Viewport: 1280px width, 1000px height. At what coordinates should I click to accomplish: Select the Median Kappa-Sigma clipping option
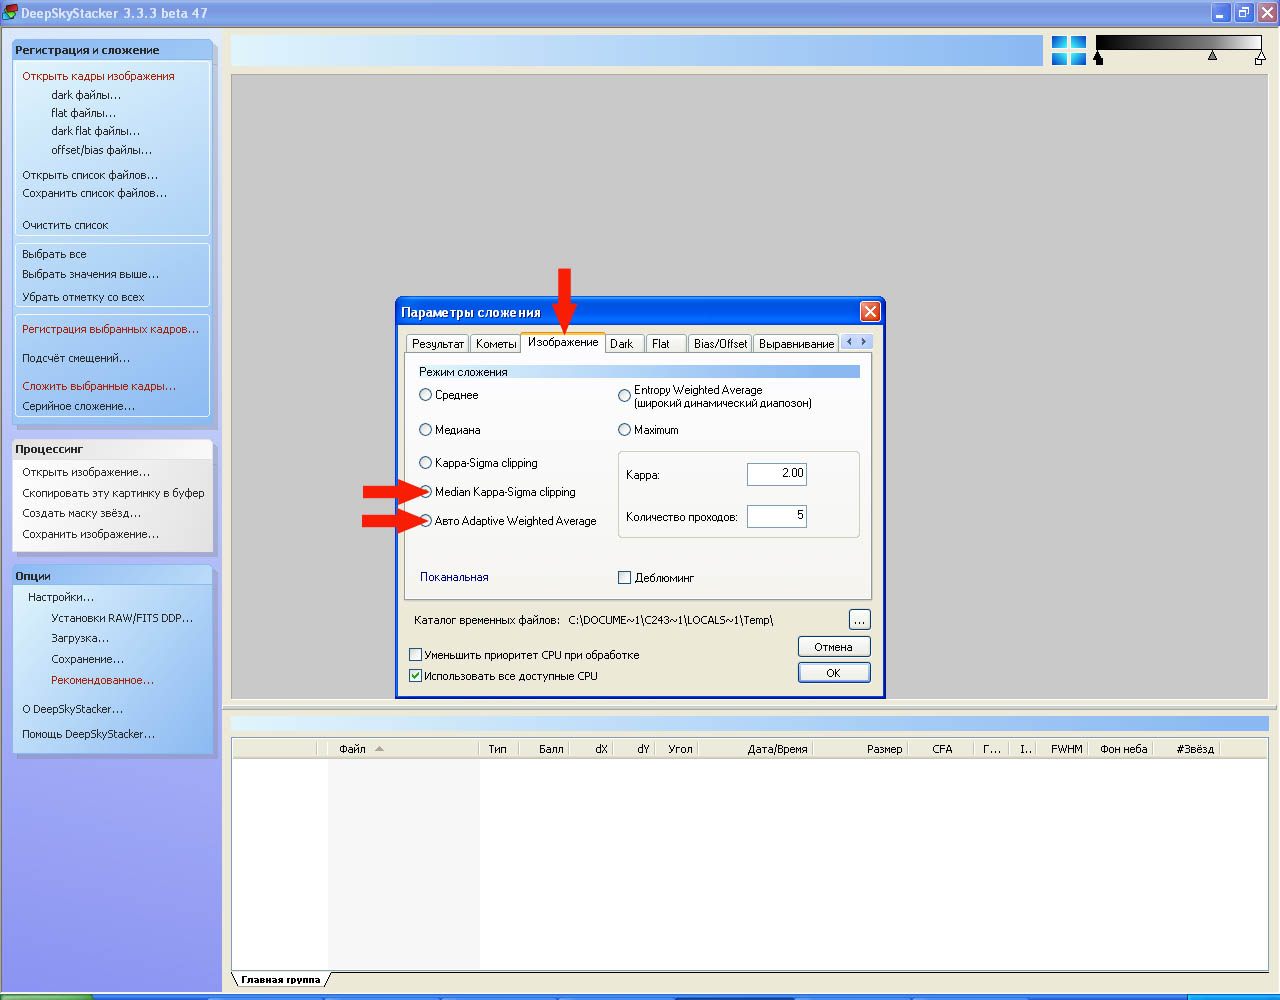click(x=426, y=492)
